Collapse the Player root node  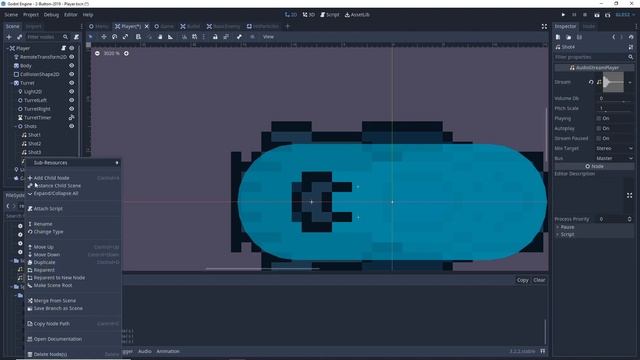point(7,48)
